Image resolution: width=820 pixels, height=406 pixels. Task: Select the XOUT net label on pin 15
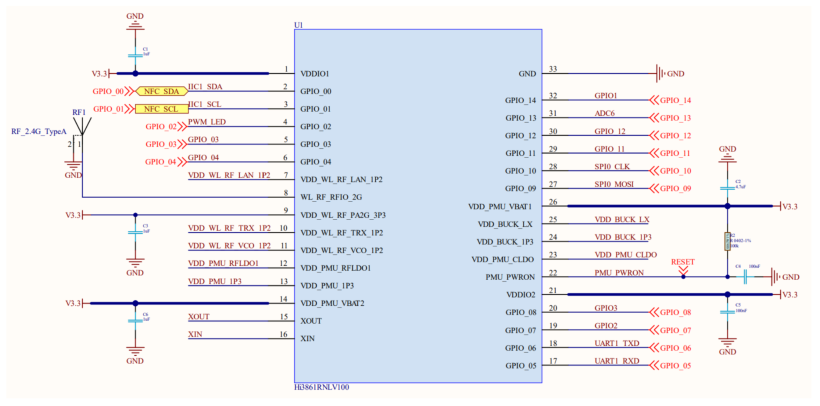[x=198, y=316]
